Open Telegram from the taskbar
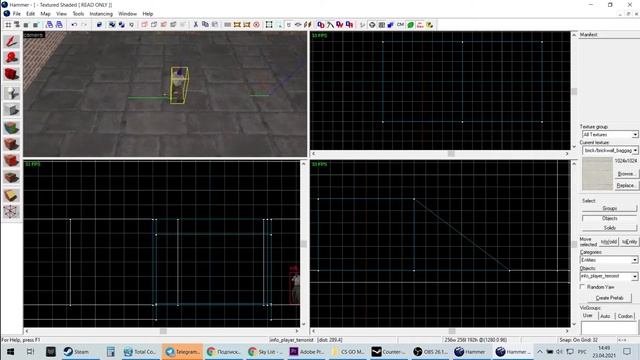This screenshot has height=360, width=640. point(182,351)
